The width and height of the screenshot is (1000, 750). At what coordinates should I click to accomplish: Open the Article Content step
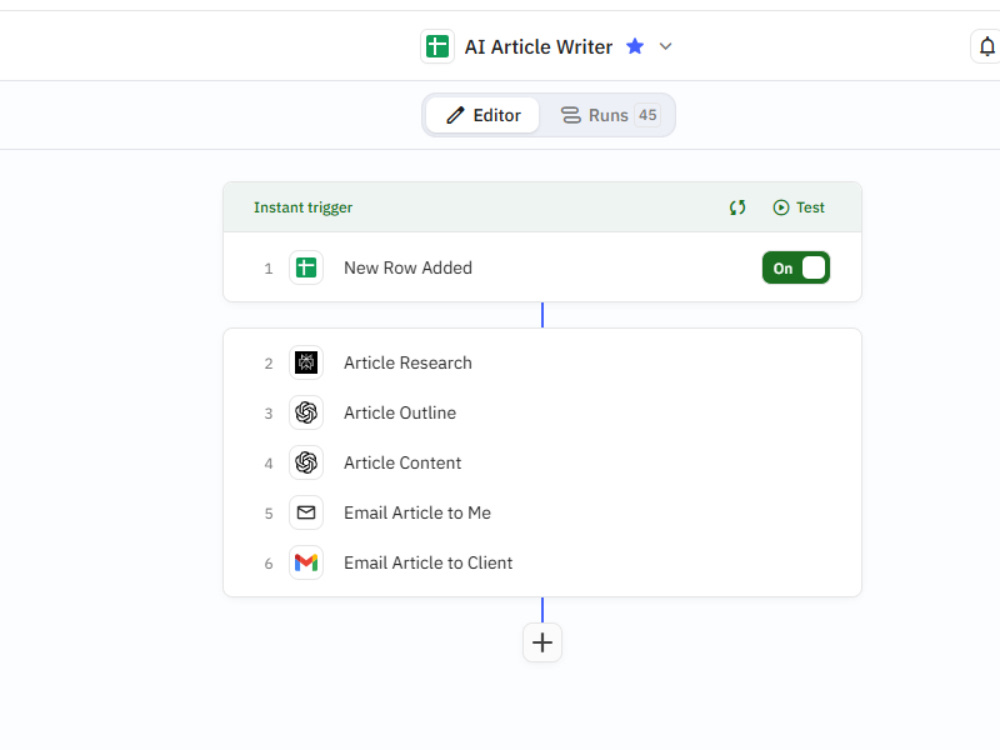(542, 462)
